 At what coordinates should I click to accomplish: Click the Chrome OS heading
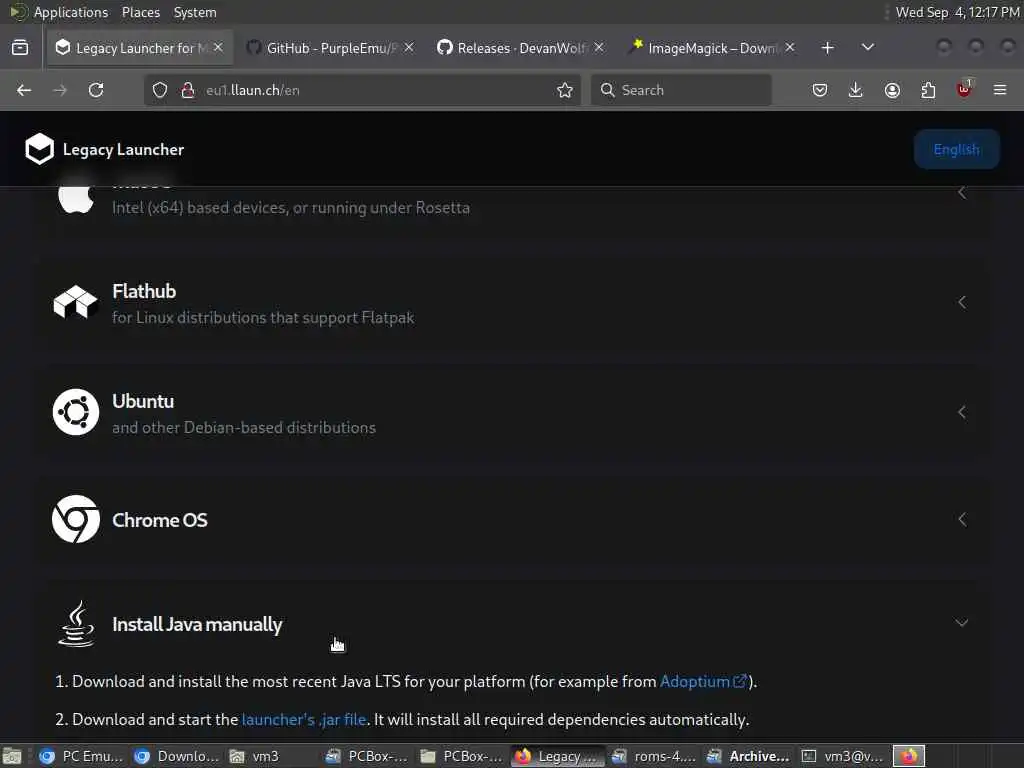(x=160, y=520)
